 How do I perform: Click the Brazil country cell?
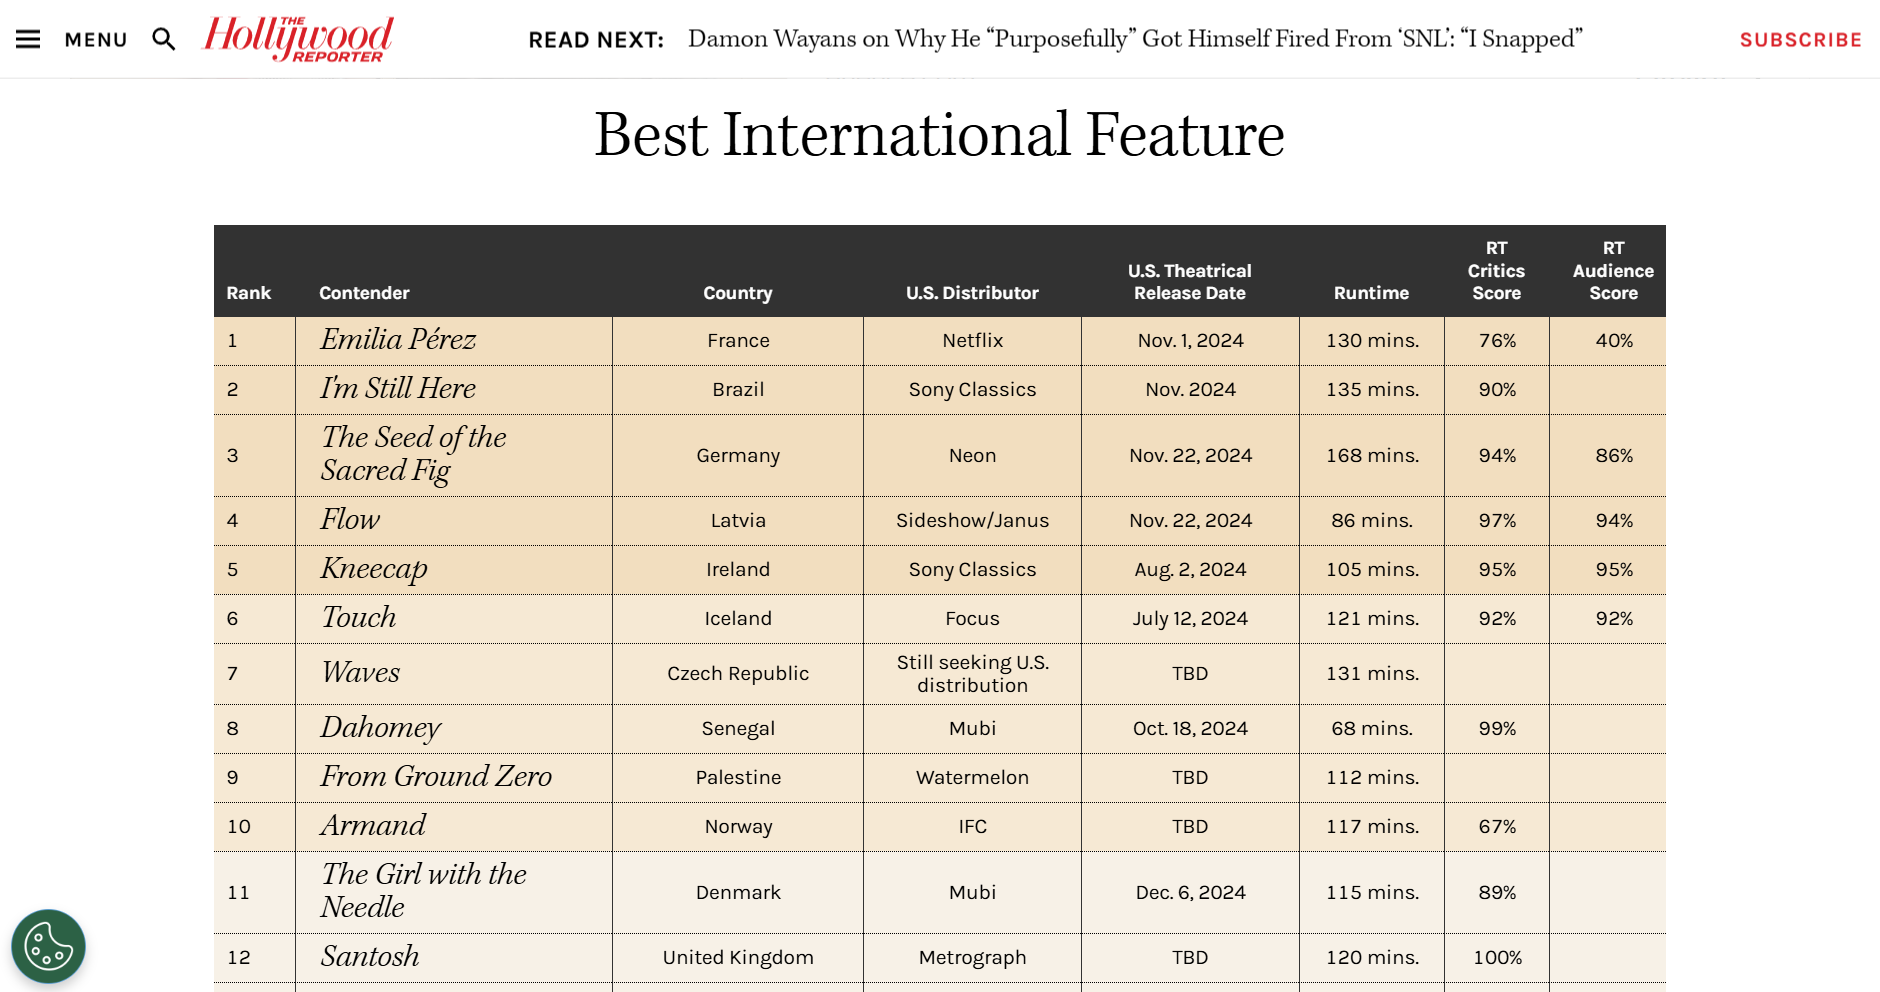(x=738, y=390)
